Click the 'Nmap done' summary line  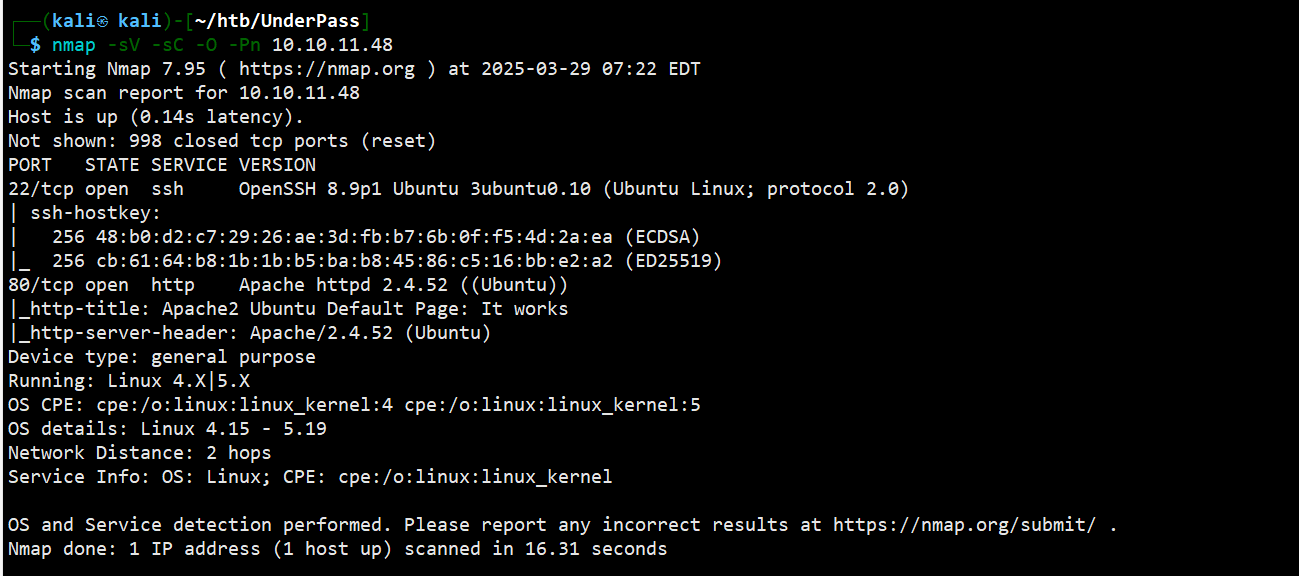tap(337, 549)
